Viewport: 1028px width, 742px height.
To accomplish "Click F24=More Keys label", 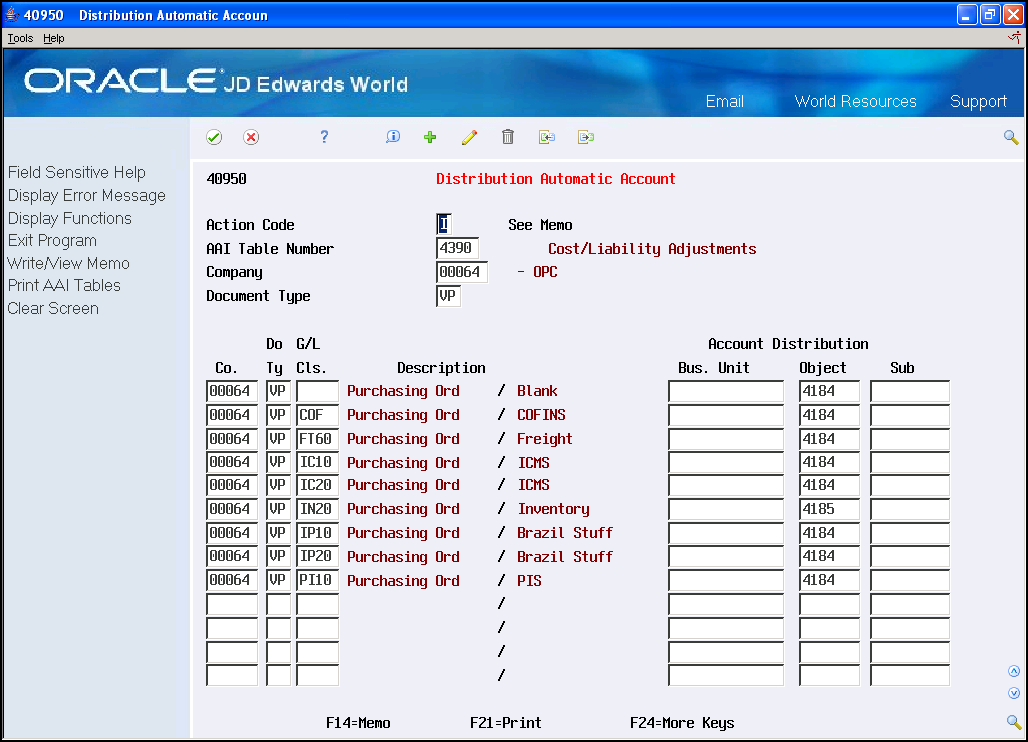I will [682, 723].
